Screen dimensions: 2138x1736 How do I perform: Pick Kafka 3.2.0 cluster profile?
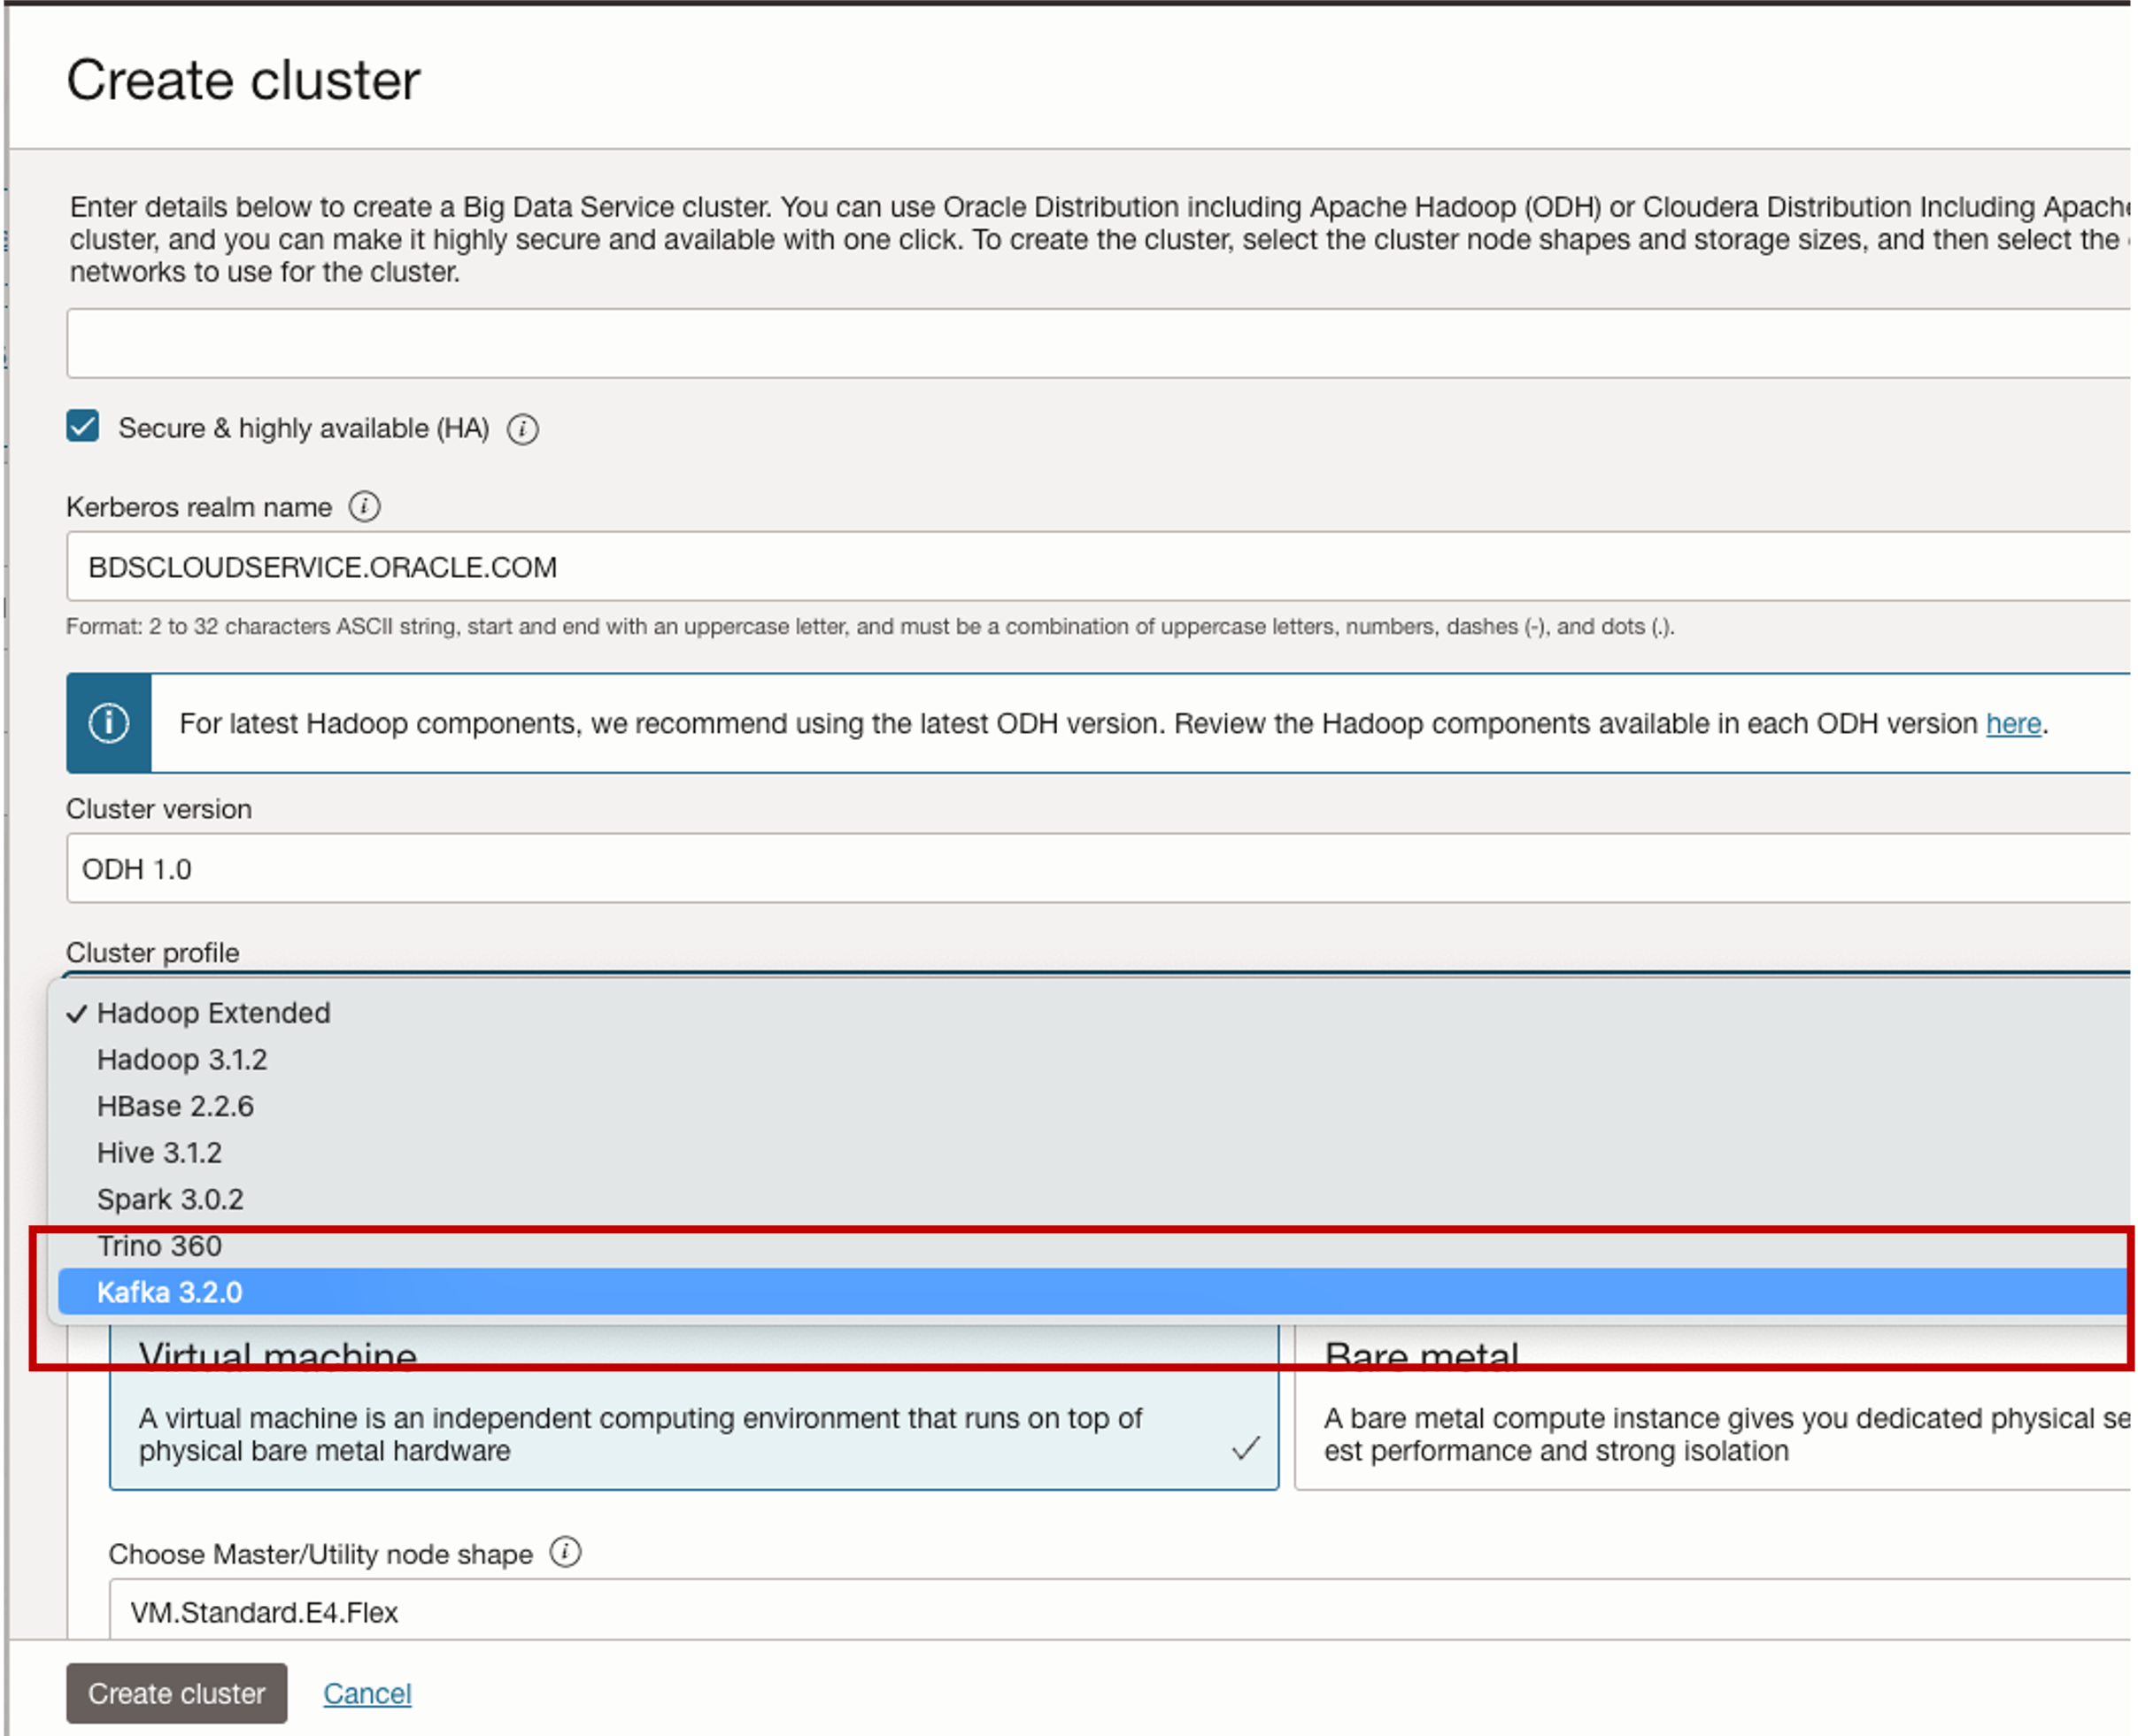click(1092, 1292)
